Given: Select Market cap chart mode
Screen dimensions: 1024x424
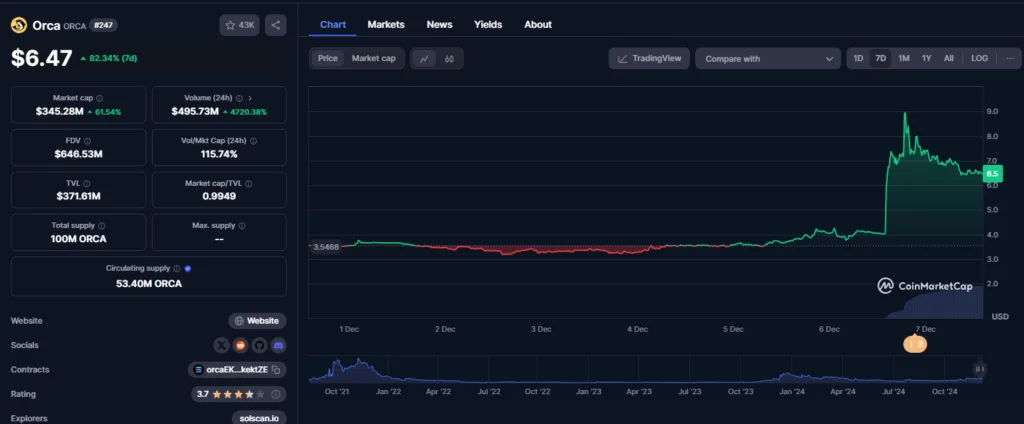Looking at the screenshot, I should click(374, 58).
